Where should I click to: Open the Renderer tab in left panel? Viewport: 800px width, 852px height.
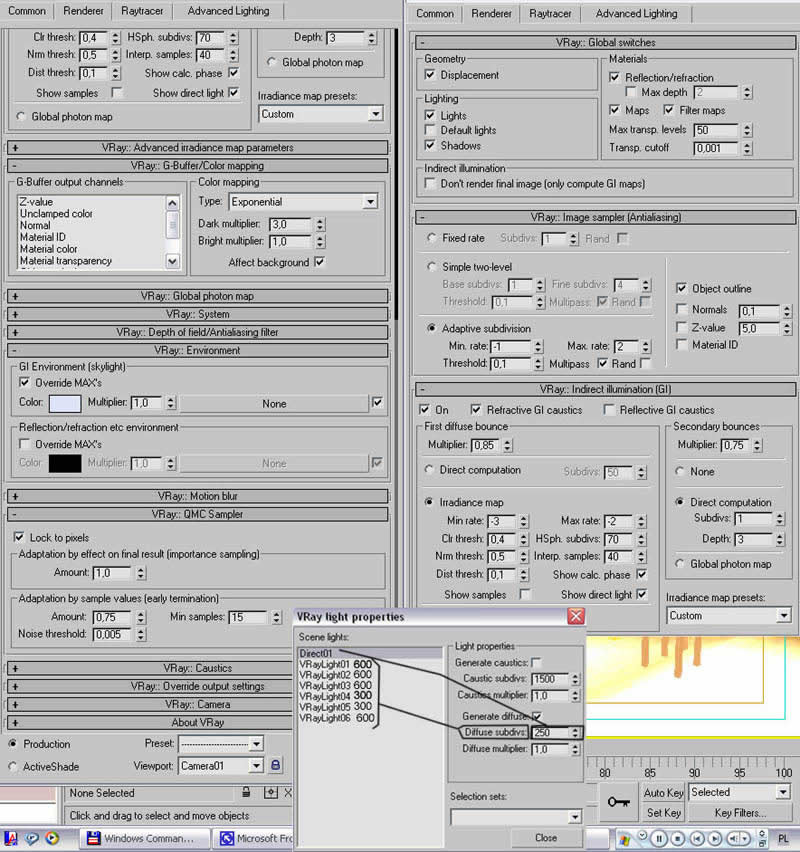83,11
